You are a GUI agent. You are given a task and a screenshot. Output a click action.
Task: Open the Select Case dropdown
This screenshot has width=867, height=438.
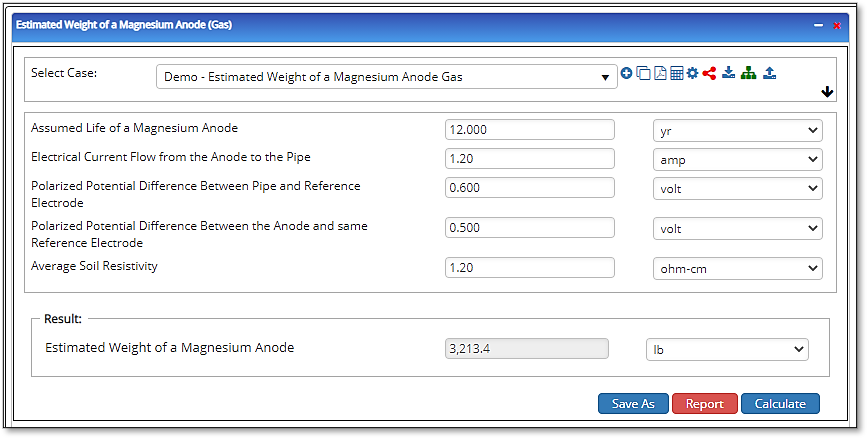coord(387,77)
